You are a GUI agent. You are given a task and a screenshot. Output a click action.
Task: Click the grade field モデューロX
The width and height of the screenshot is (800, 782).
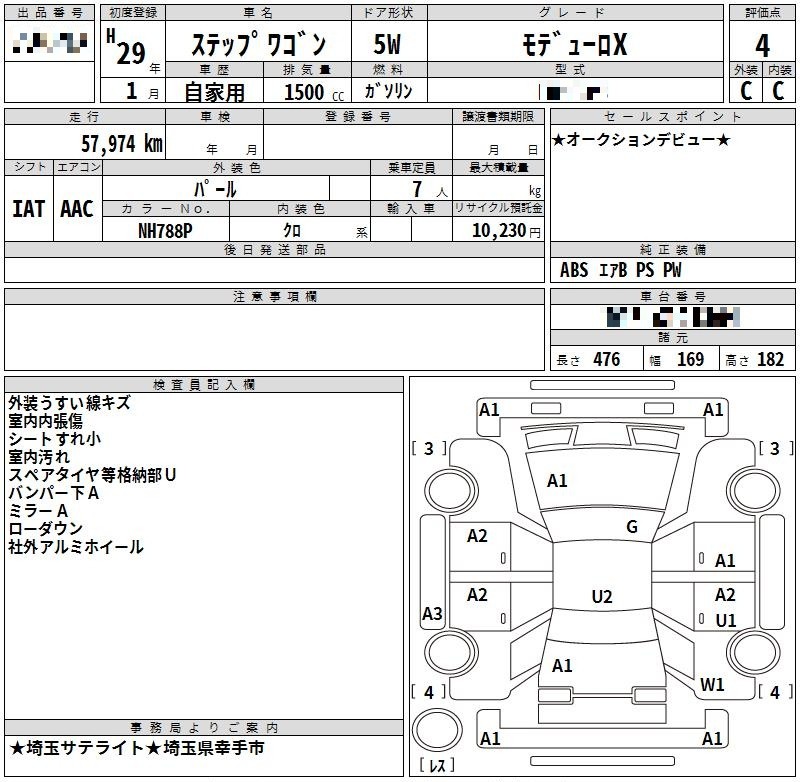[574, 45]
